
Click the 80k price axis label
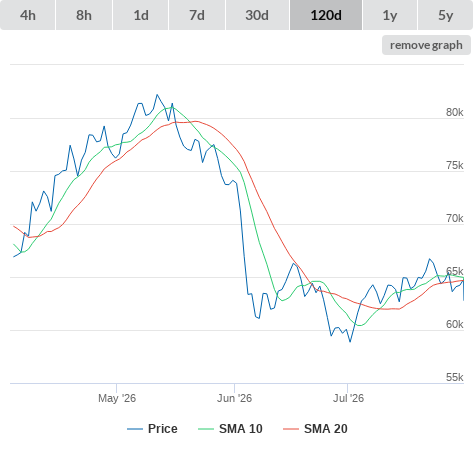point(455,112)
